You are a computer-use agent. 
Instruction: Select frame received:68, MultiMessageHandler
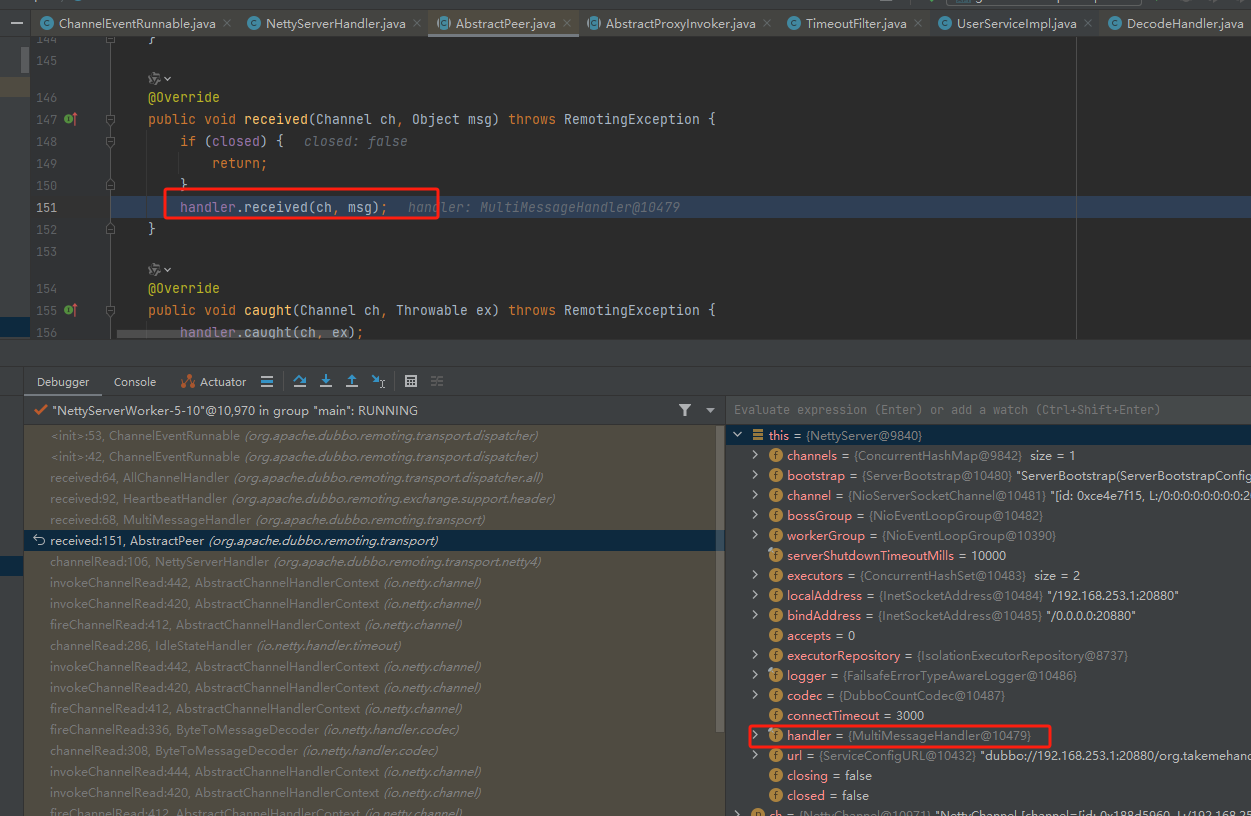(370, 519)
